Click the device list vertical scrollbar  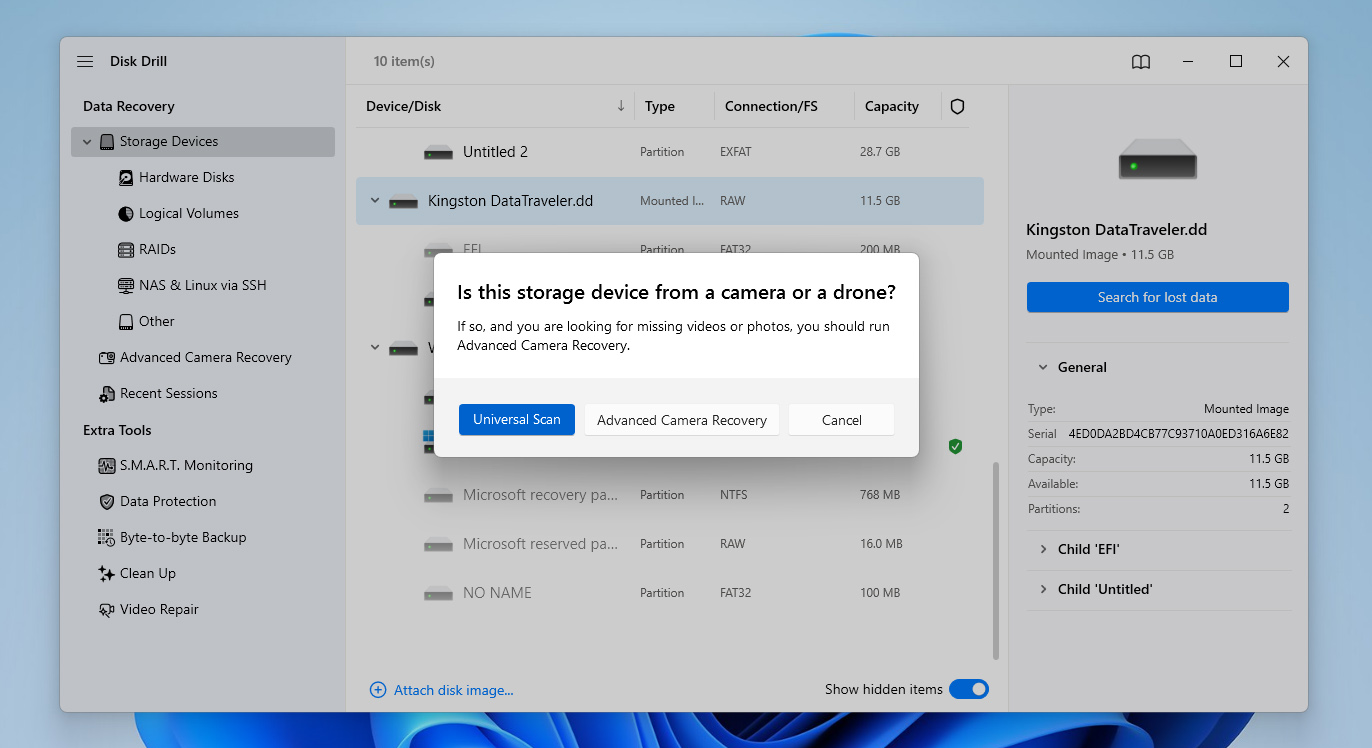[x=995, y=560]
